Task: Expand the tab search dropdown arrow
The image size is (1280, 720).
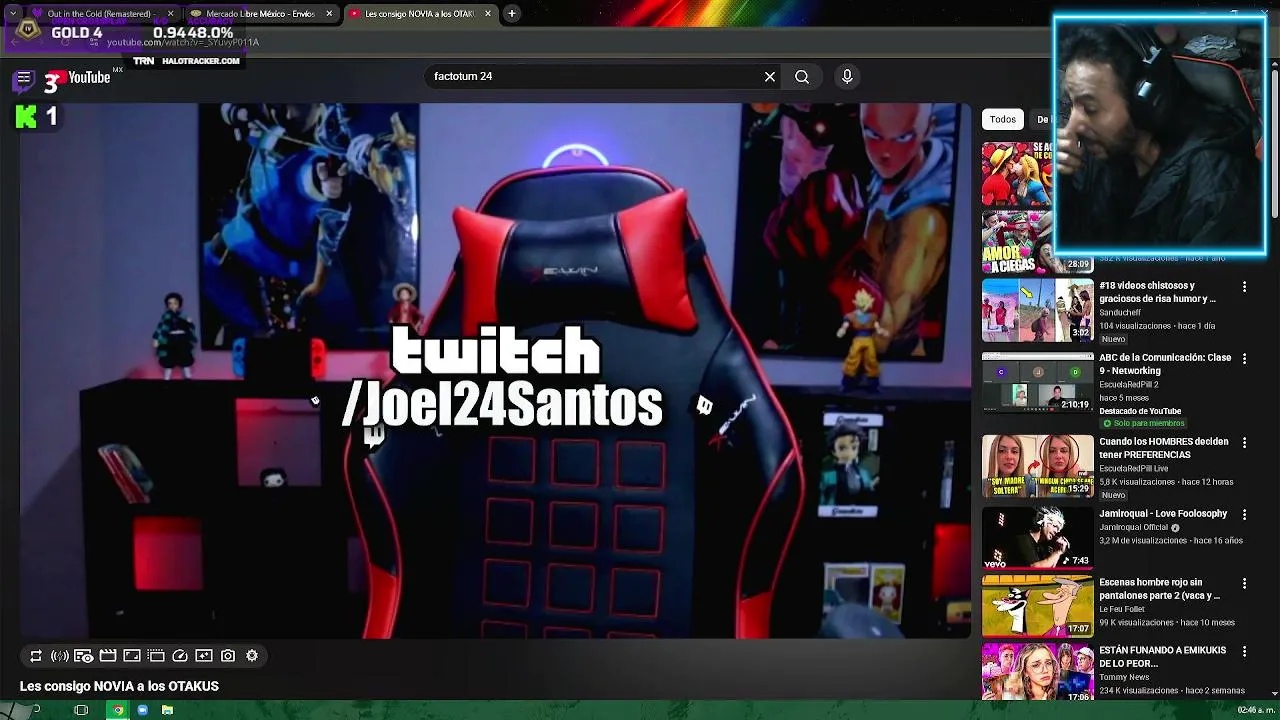Action: point(13,14)
